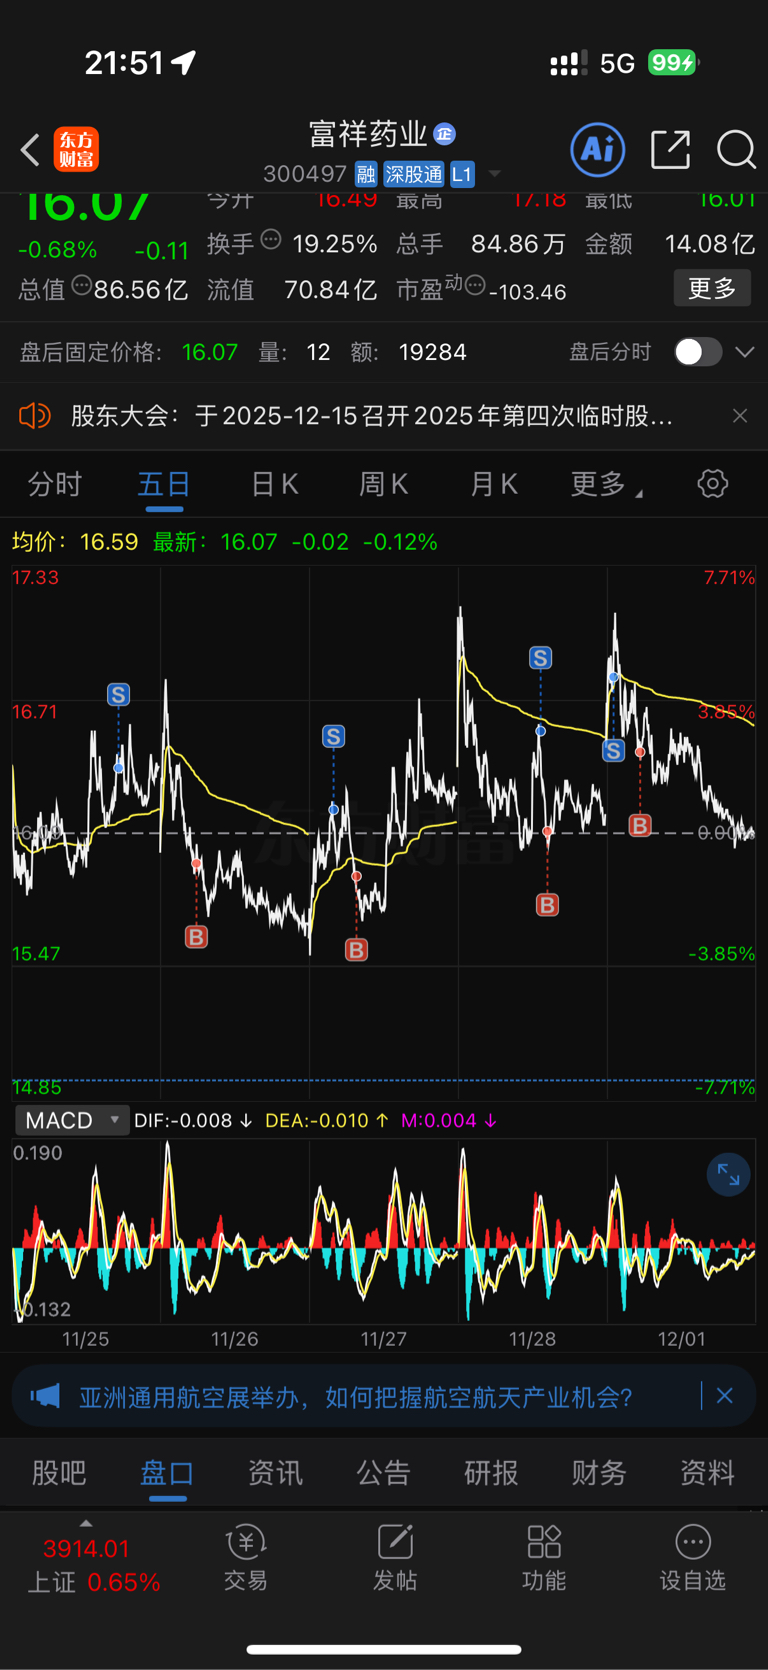Open chart settings gear icon

(712, 484)
